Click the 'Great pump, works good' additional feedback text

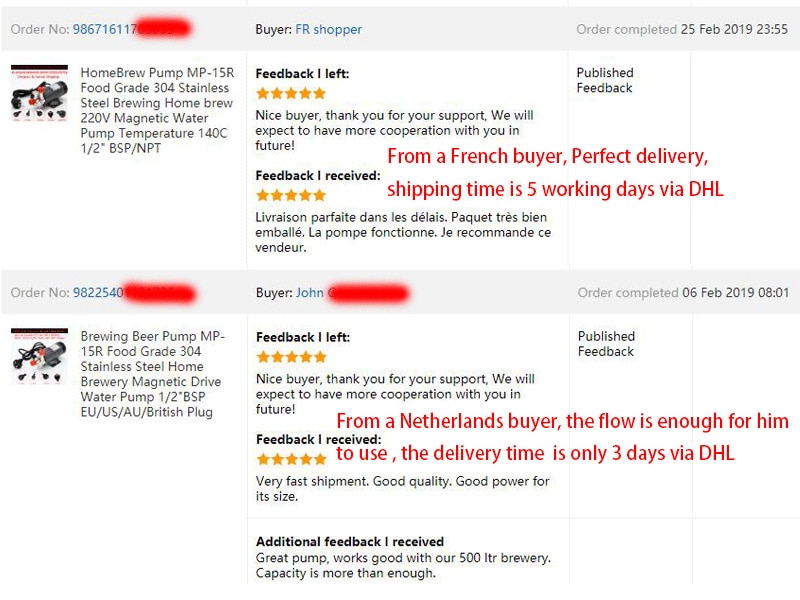(404, 565)
